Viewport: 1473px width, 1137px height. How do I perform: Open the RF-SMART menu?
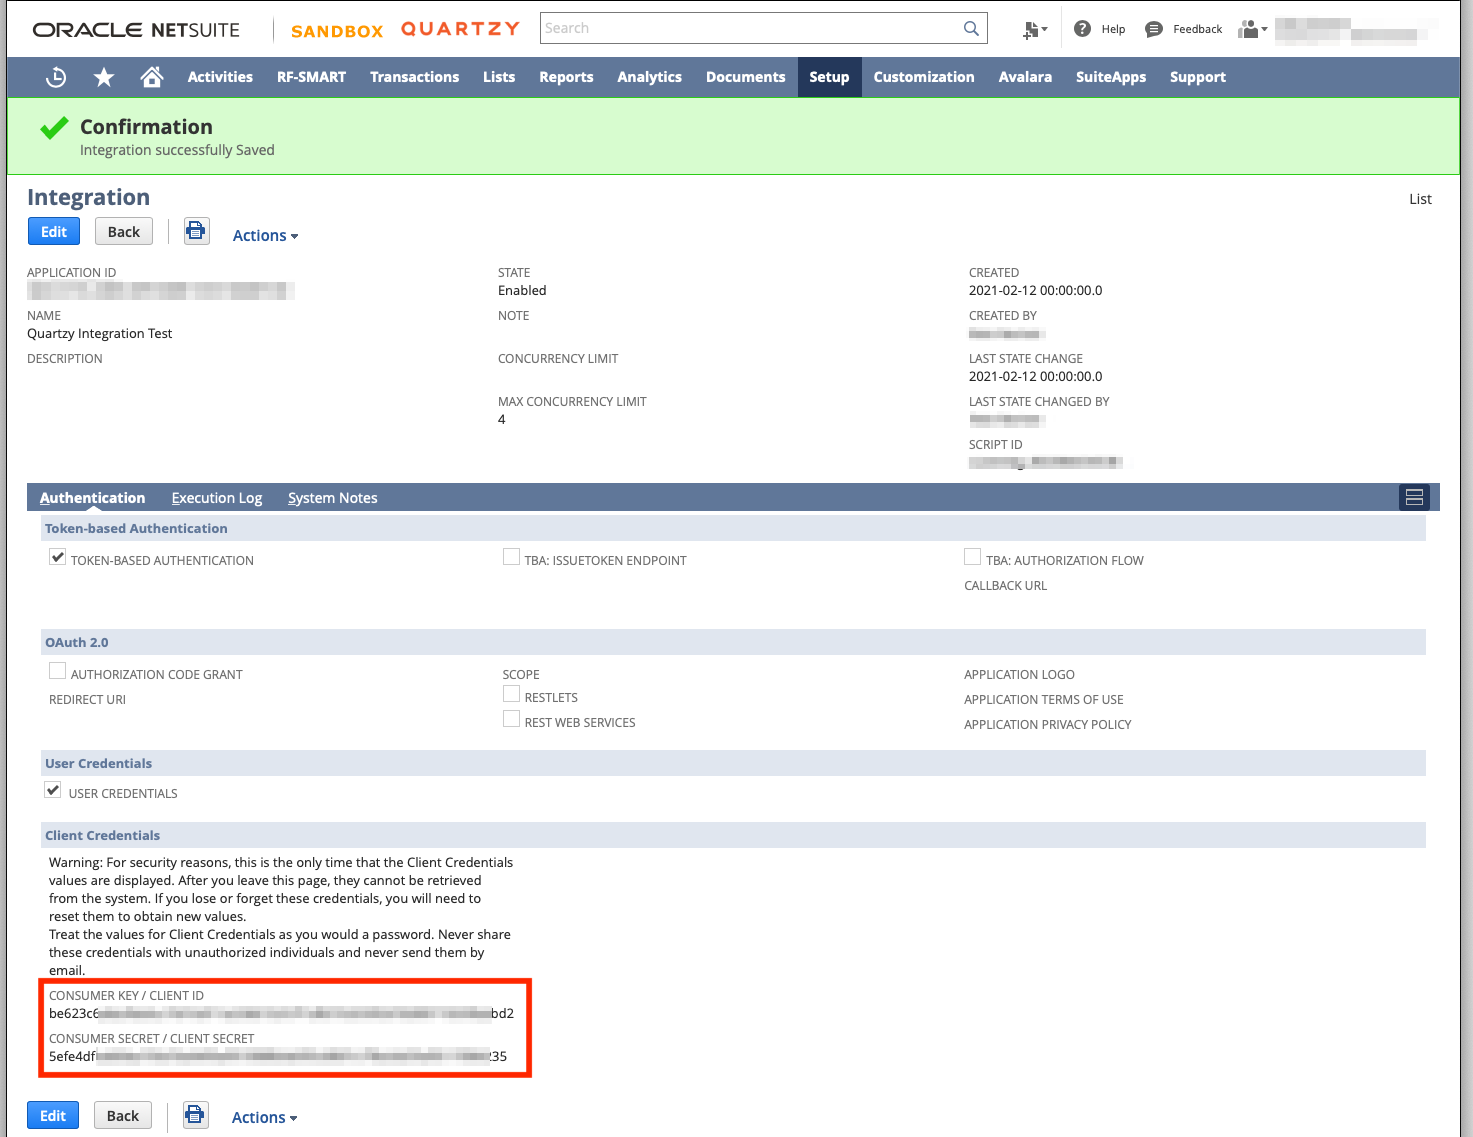(311, 77)
